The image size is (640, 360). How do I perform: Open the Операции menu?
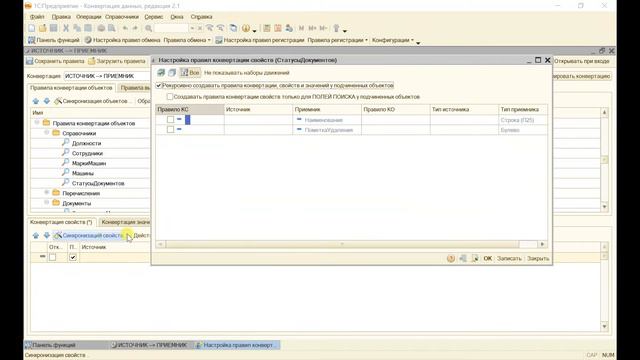[89, 17]
